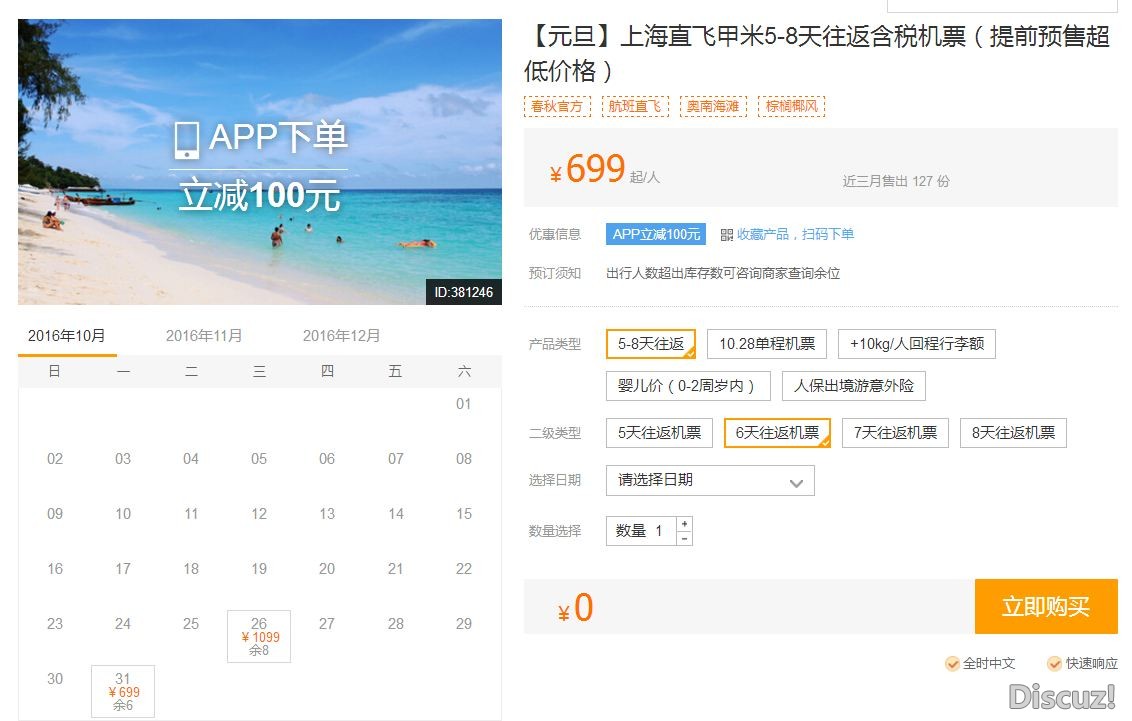
Task: Click the APP立减100元 promotion badge
Action: (656, 235)
